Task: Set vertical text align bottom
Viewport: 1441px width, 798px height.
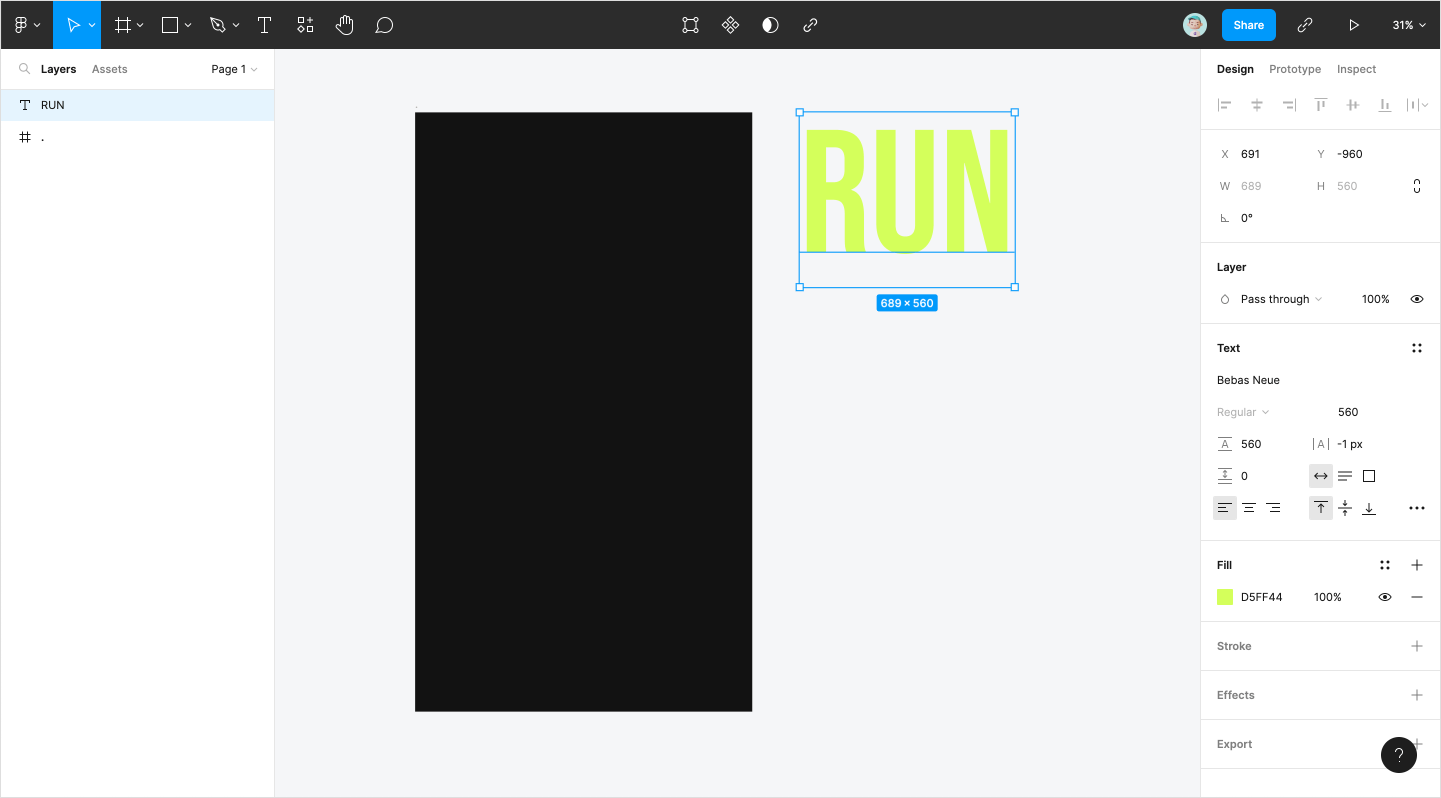Action: [x=1369, y=508]
